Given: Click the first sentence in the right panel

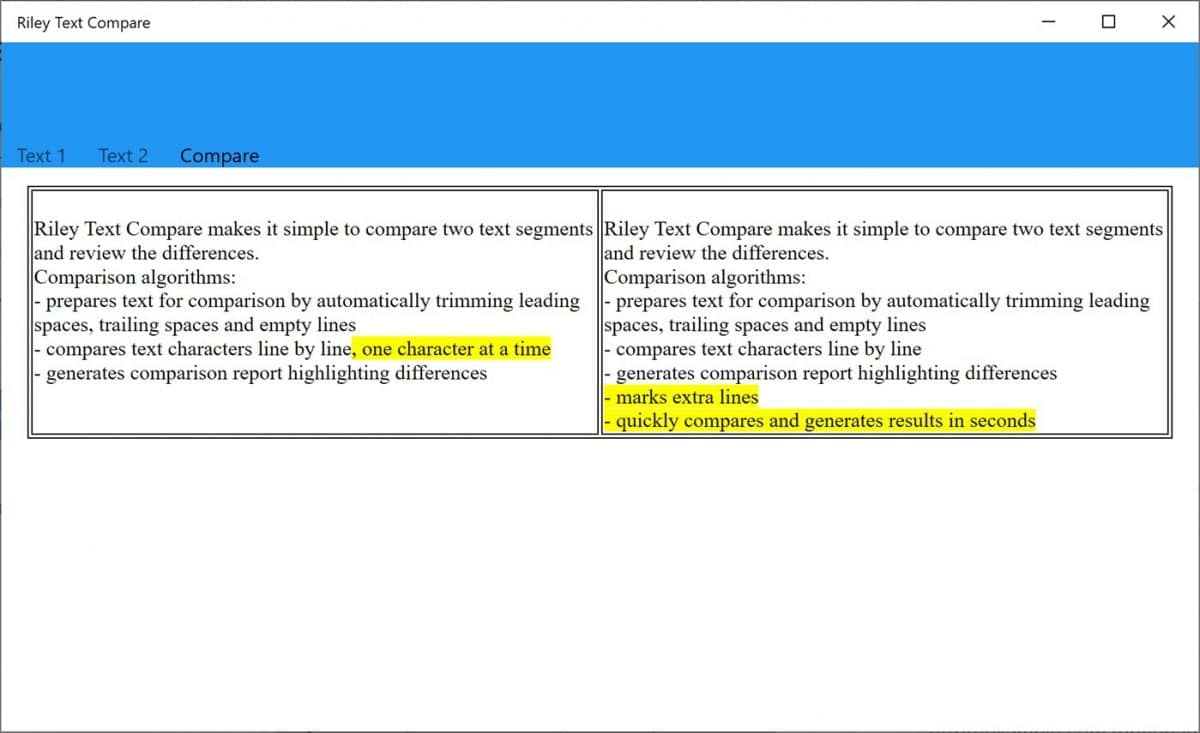Looking at the screenshot, I should [x=880, y=228].
